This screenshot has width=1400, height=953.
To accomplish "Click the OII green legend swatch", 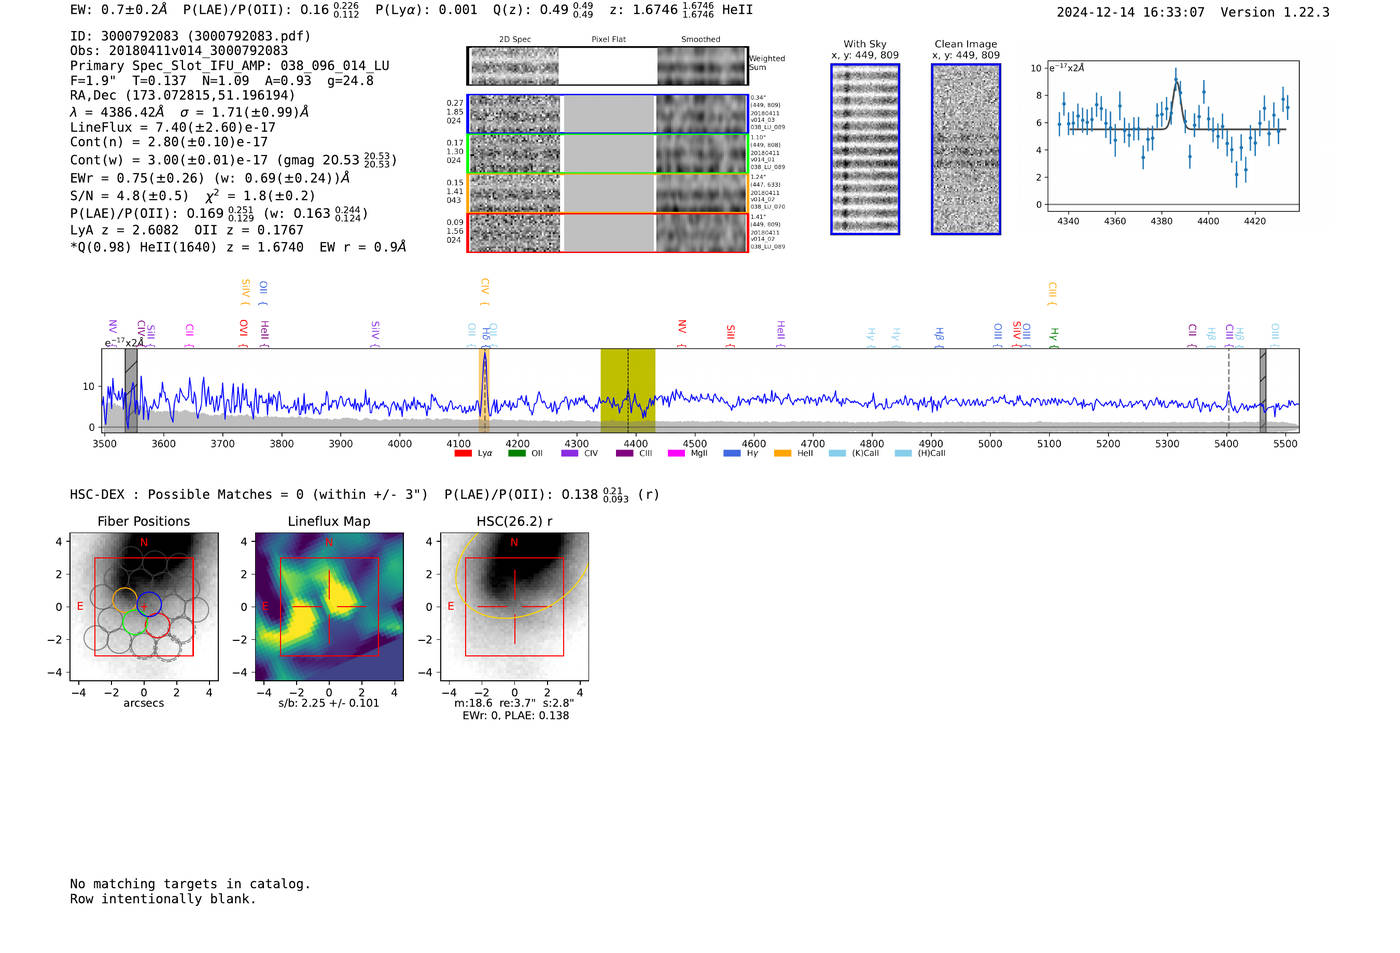I will [517, 453].
